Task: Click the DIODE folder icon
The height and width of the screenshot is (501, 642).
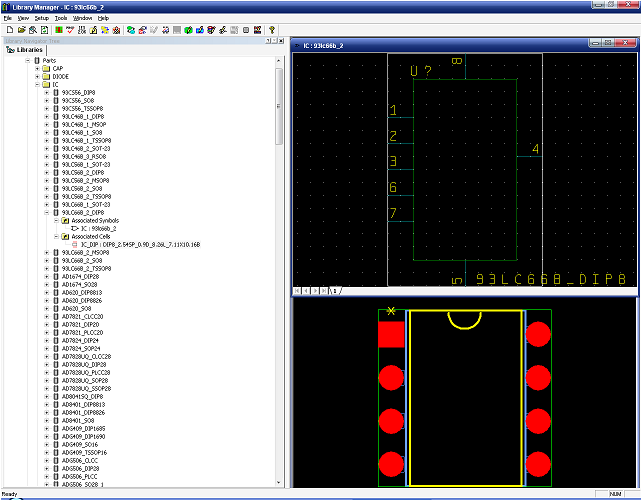Action: click(x=46, y=76)
